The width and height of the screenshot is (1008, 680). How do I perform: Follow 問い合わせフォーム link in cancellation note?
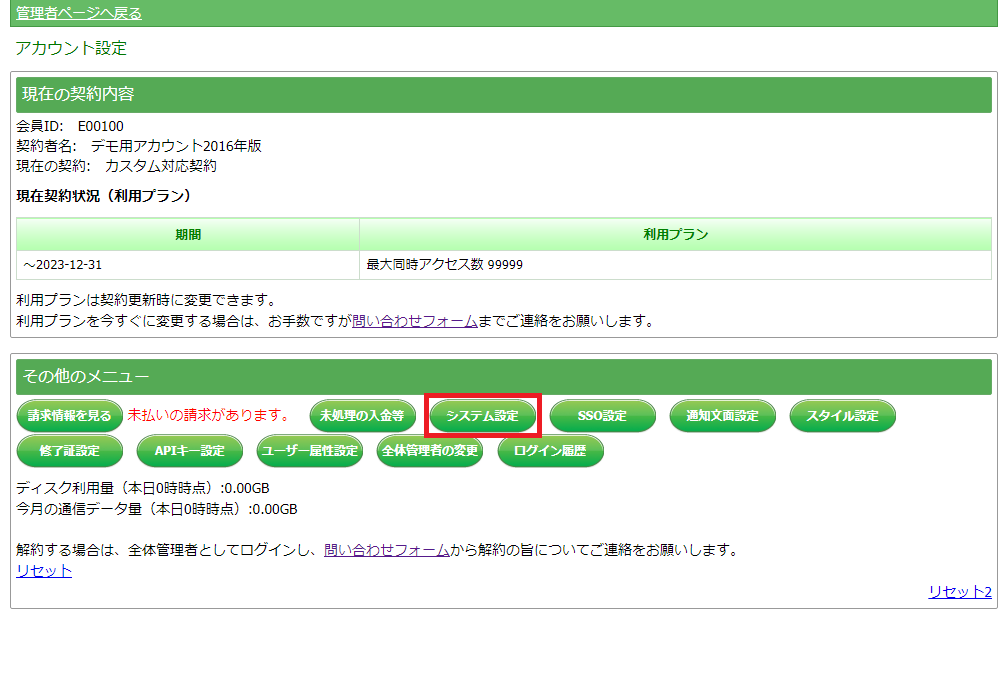(386, 550)
